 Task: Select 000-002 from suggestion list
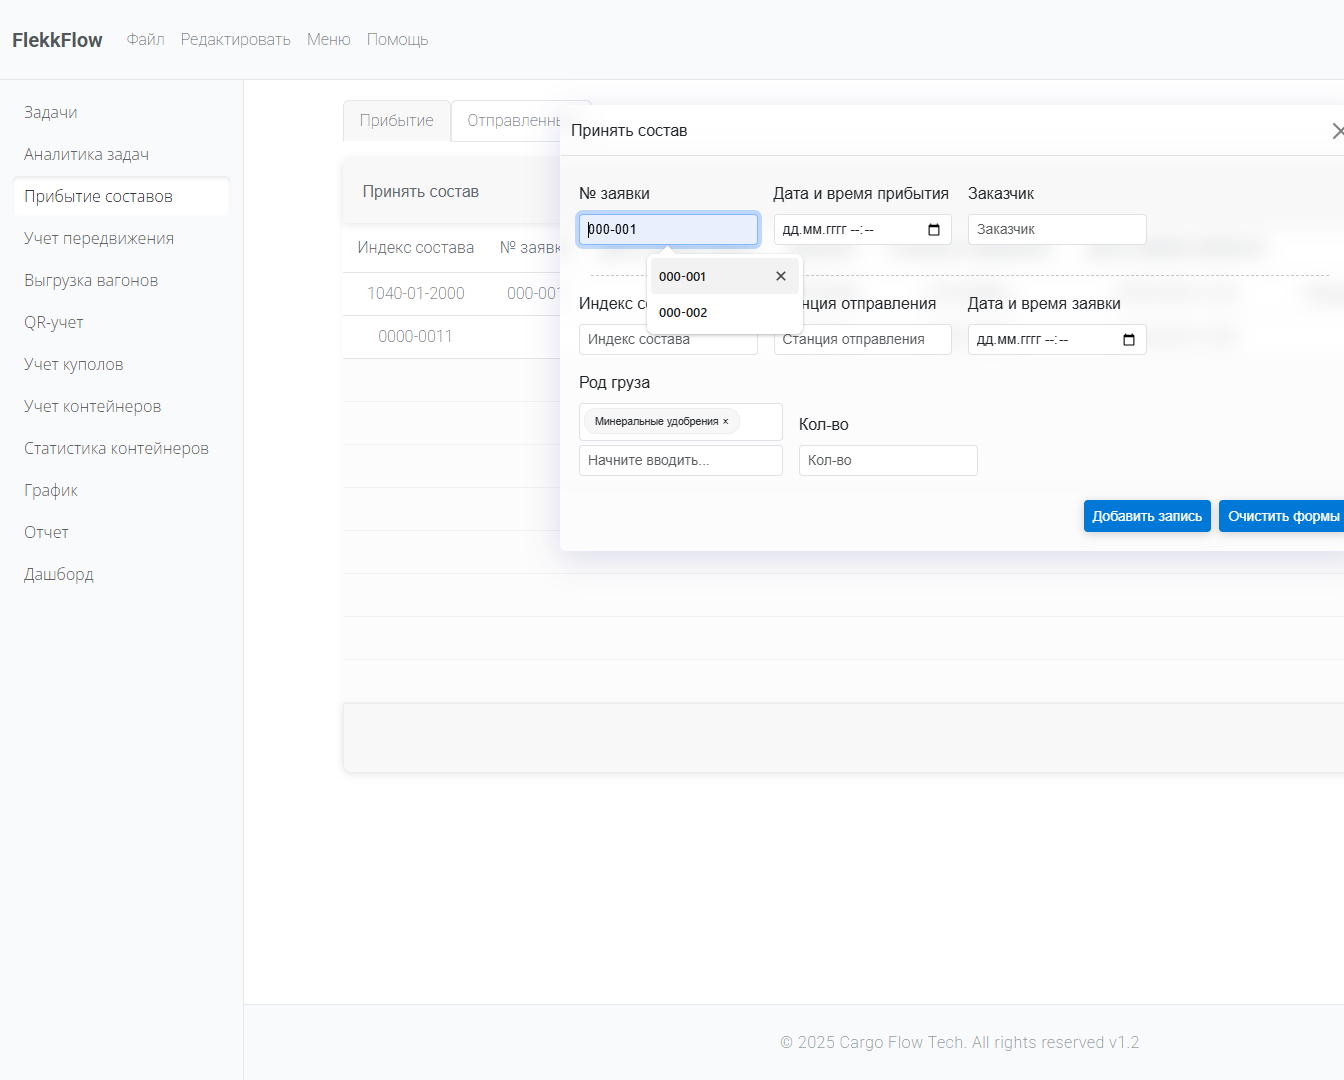tap(684, 313)
